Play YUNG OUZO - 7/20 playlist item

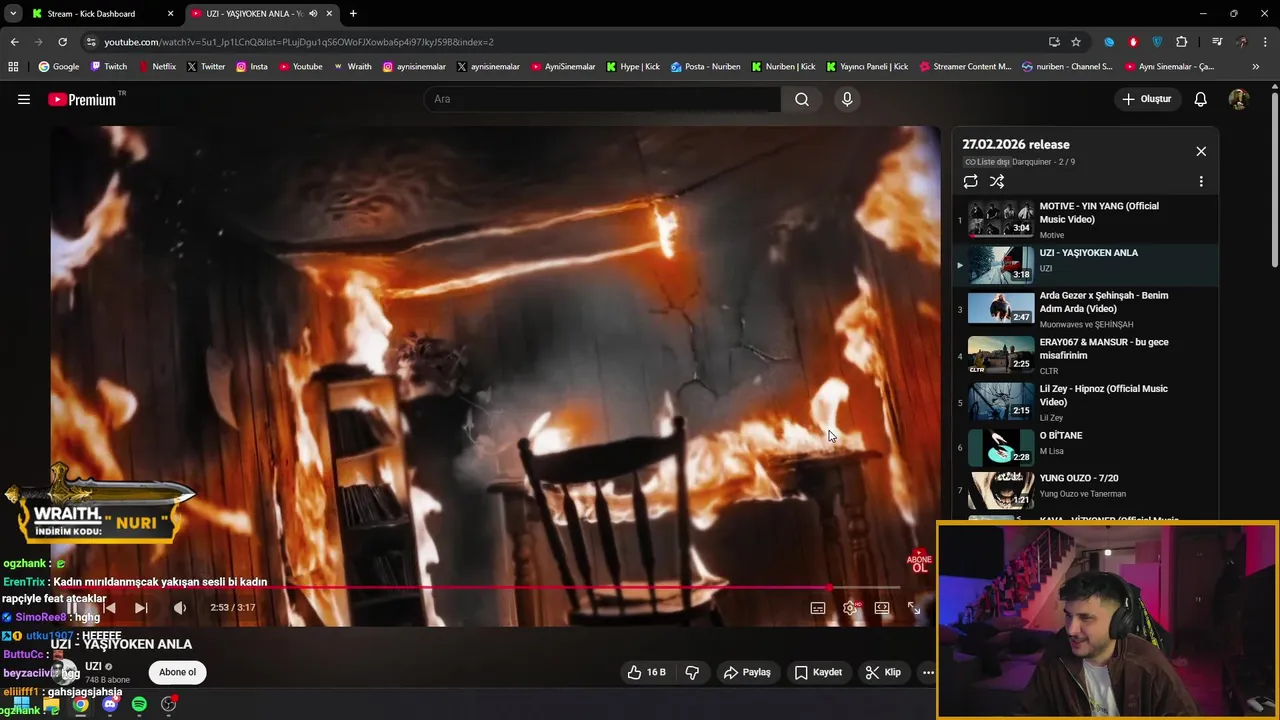click(1085, 490)
